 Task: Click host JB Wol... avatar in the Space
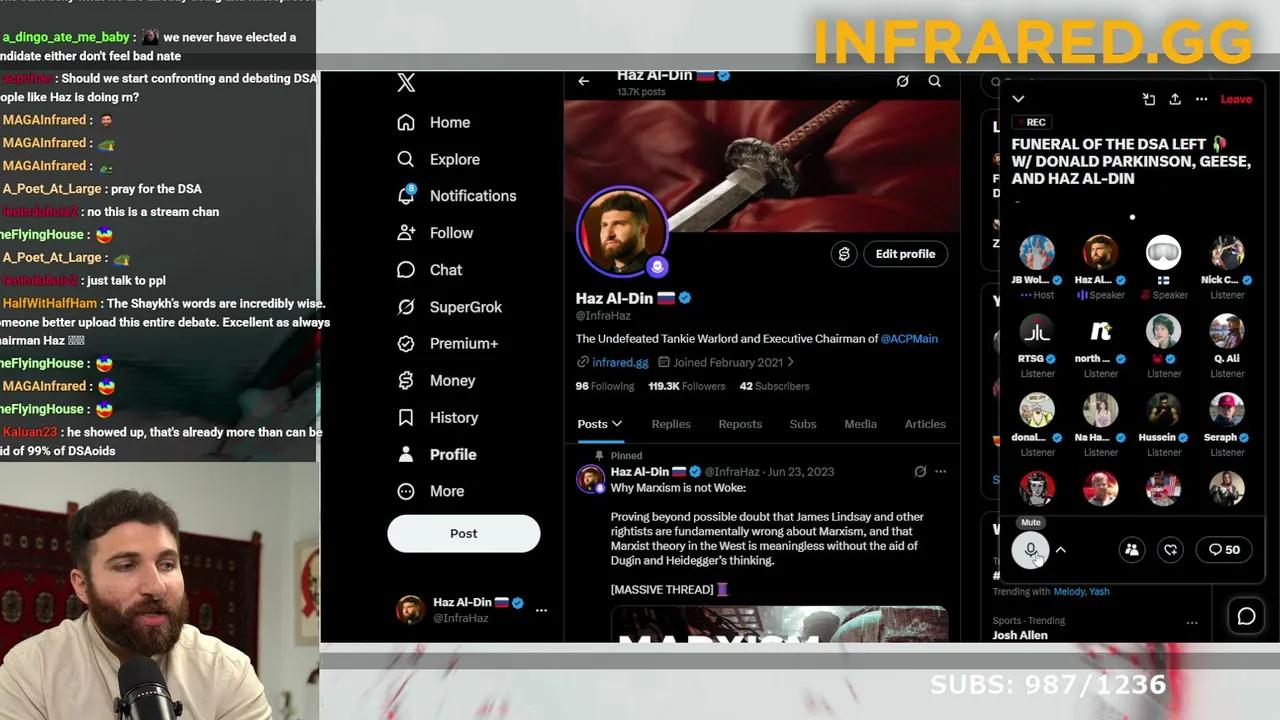1037,253
